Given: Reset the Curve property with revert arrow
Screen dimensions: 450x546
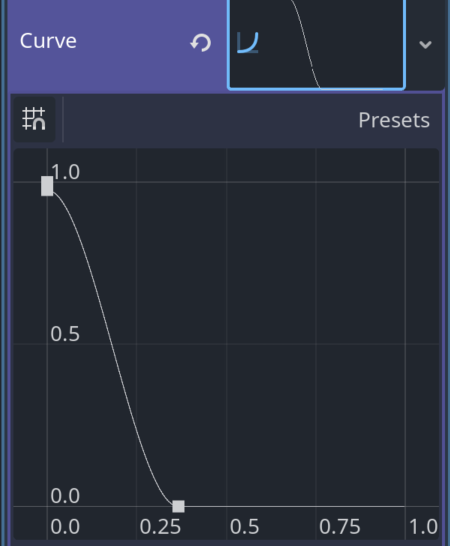Looking at the screenshot, I should tap(201, 43).
